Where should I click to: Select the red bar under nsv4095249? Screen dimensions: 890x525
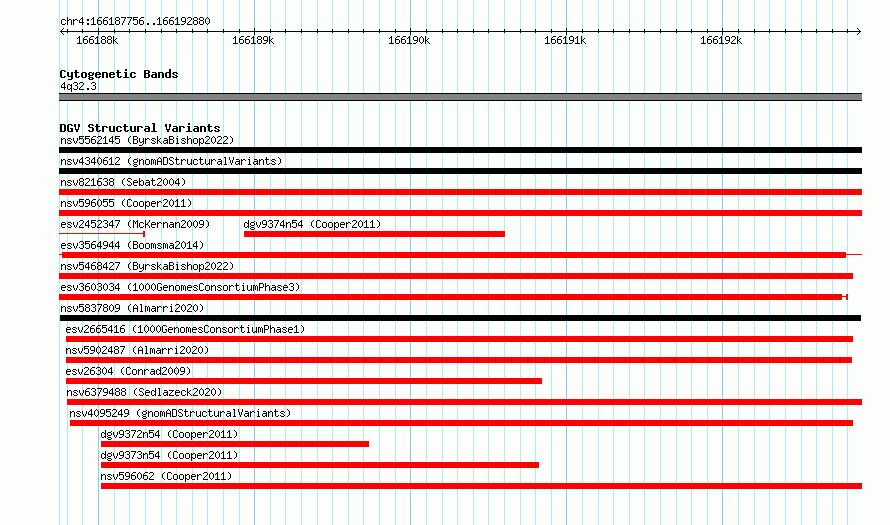461,423
